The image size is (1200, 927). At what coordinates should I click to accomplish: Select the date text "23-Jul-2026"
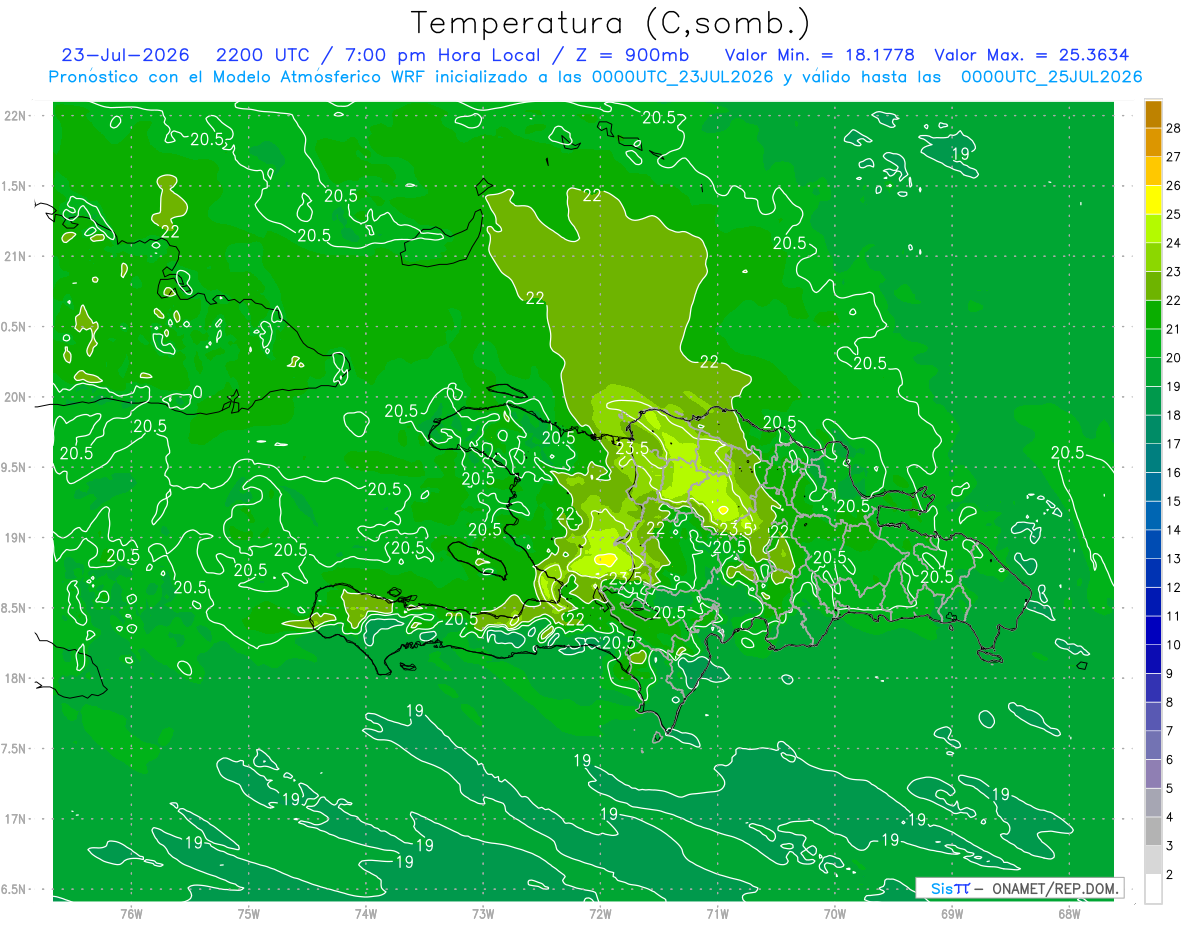click(x=124, y=56)
